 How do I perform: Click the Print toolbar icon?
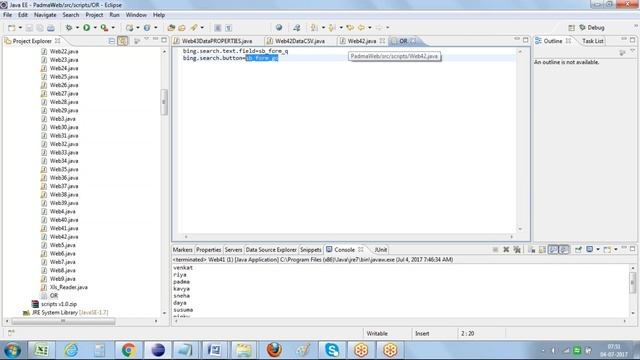click(x=51, y=28)
